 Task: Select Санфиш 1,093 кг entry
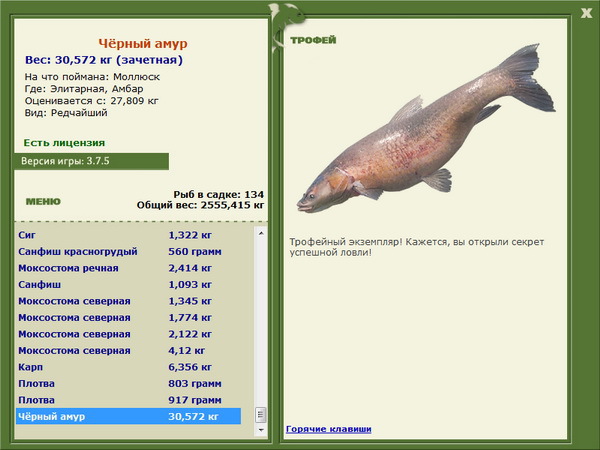[x=129, y=284]
